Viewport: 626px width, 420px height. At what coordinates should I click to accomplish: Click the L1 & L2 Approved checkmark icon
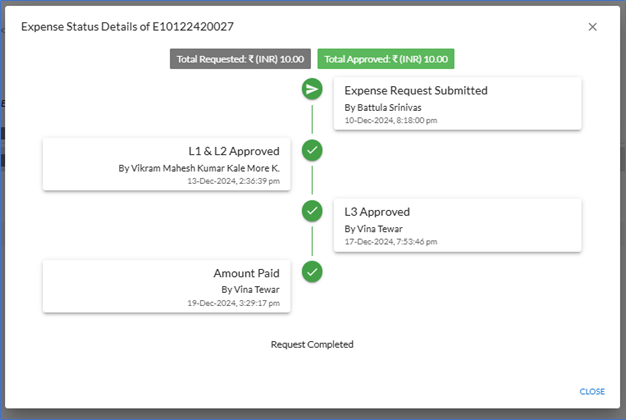tap(312, 151)
